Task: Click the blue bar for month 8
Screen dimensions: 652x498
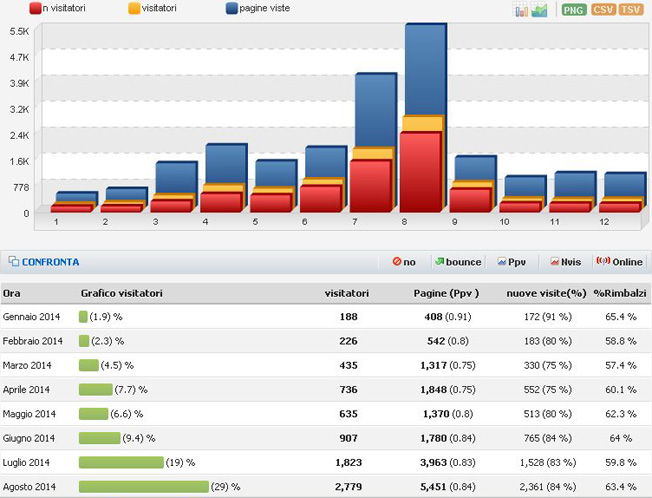Action: click(426, 69)
